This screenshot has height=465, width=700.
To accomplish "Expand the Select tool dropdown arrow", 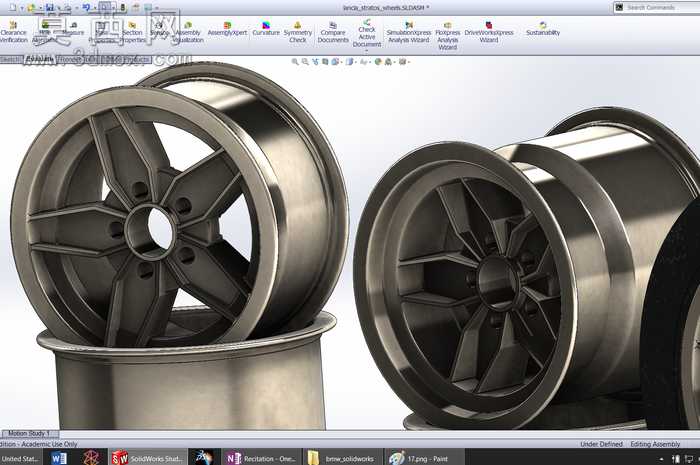I will tap(113, 8).
